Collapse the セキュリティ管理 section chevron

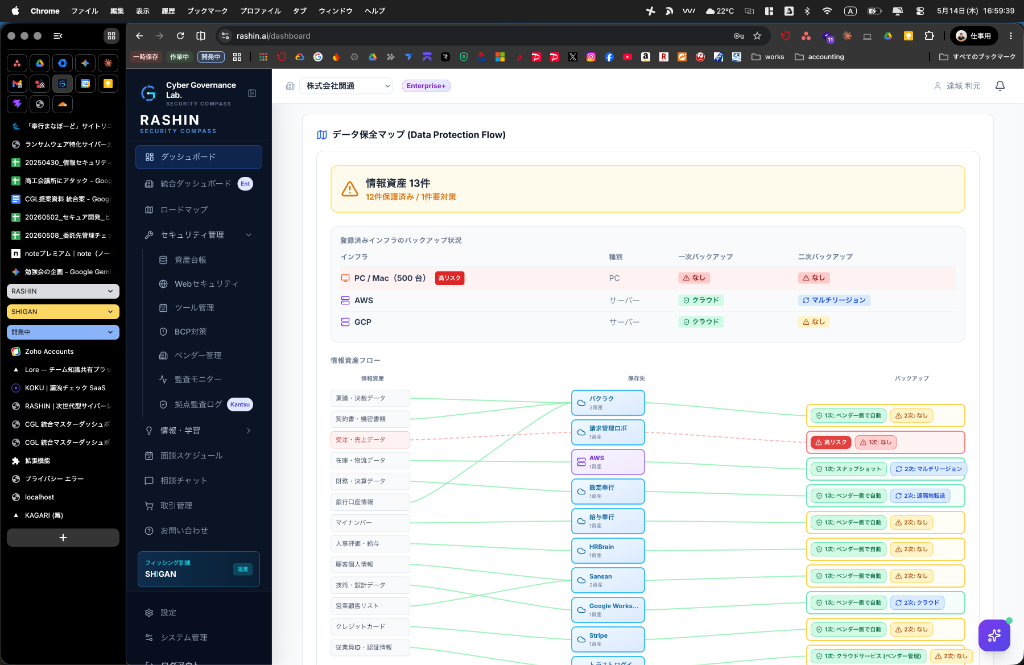[x=248, y=235]
